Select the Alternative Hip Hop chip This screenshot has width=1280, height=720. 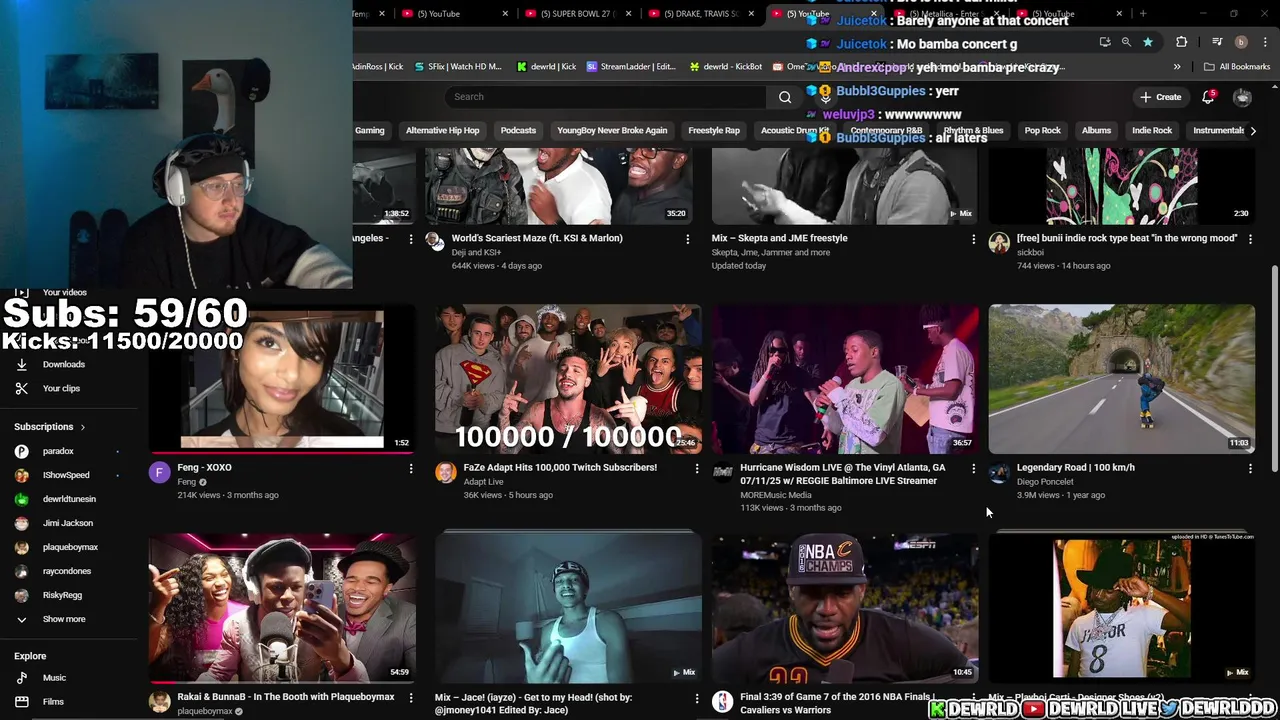tap(442, 130)
